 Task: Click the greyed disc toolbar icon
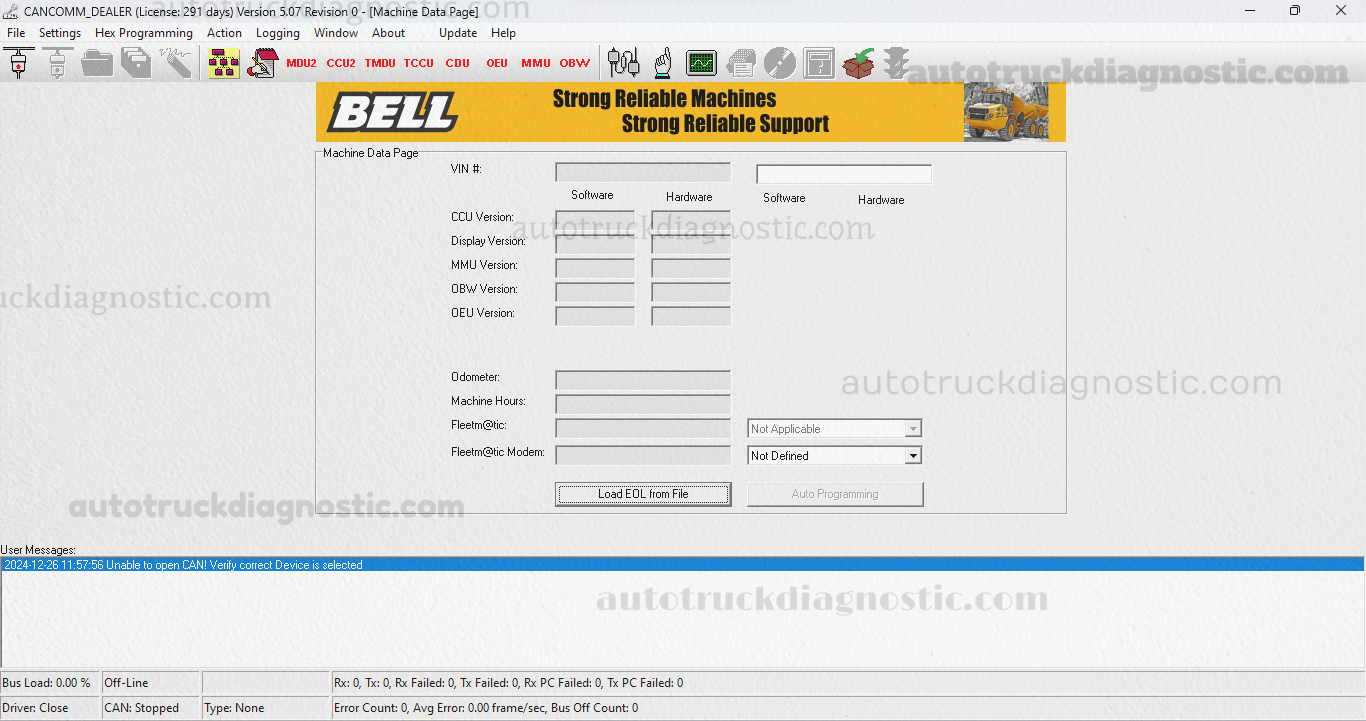[x=780, y=63]
